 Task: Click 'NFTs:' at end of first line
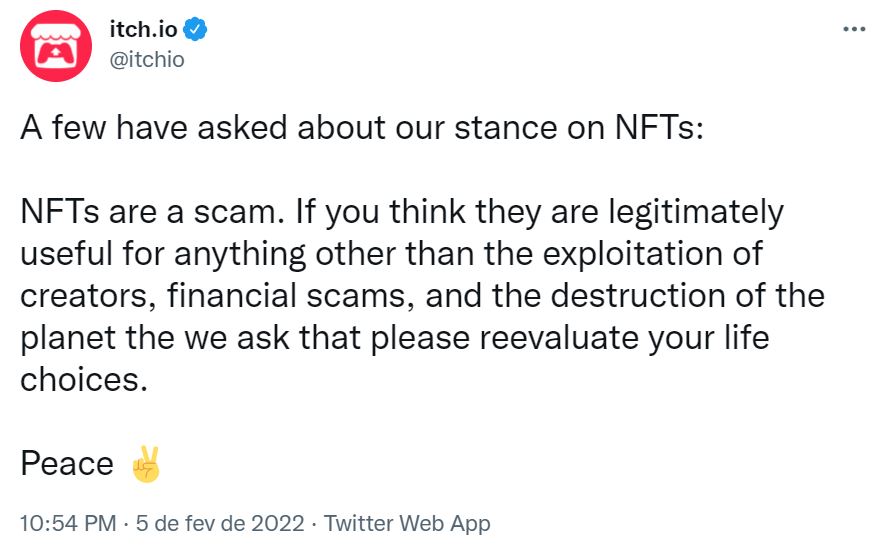click(659, 127)
